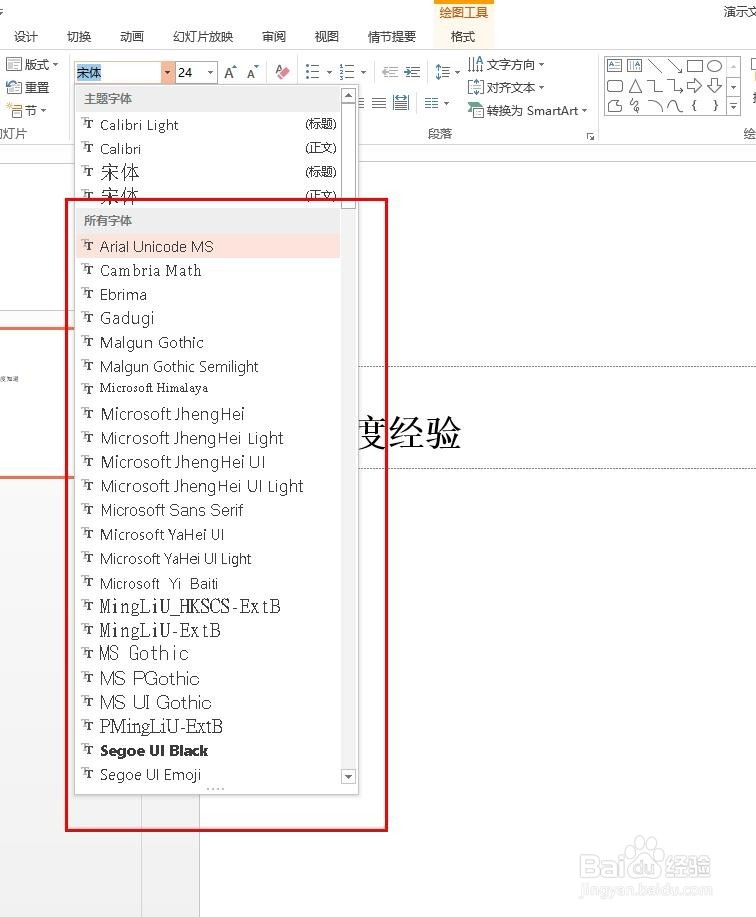Click the font size input showing 24
This screenshot has height=917, width=756.
click(191, 73)
